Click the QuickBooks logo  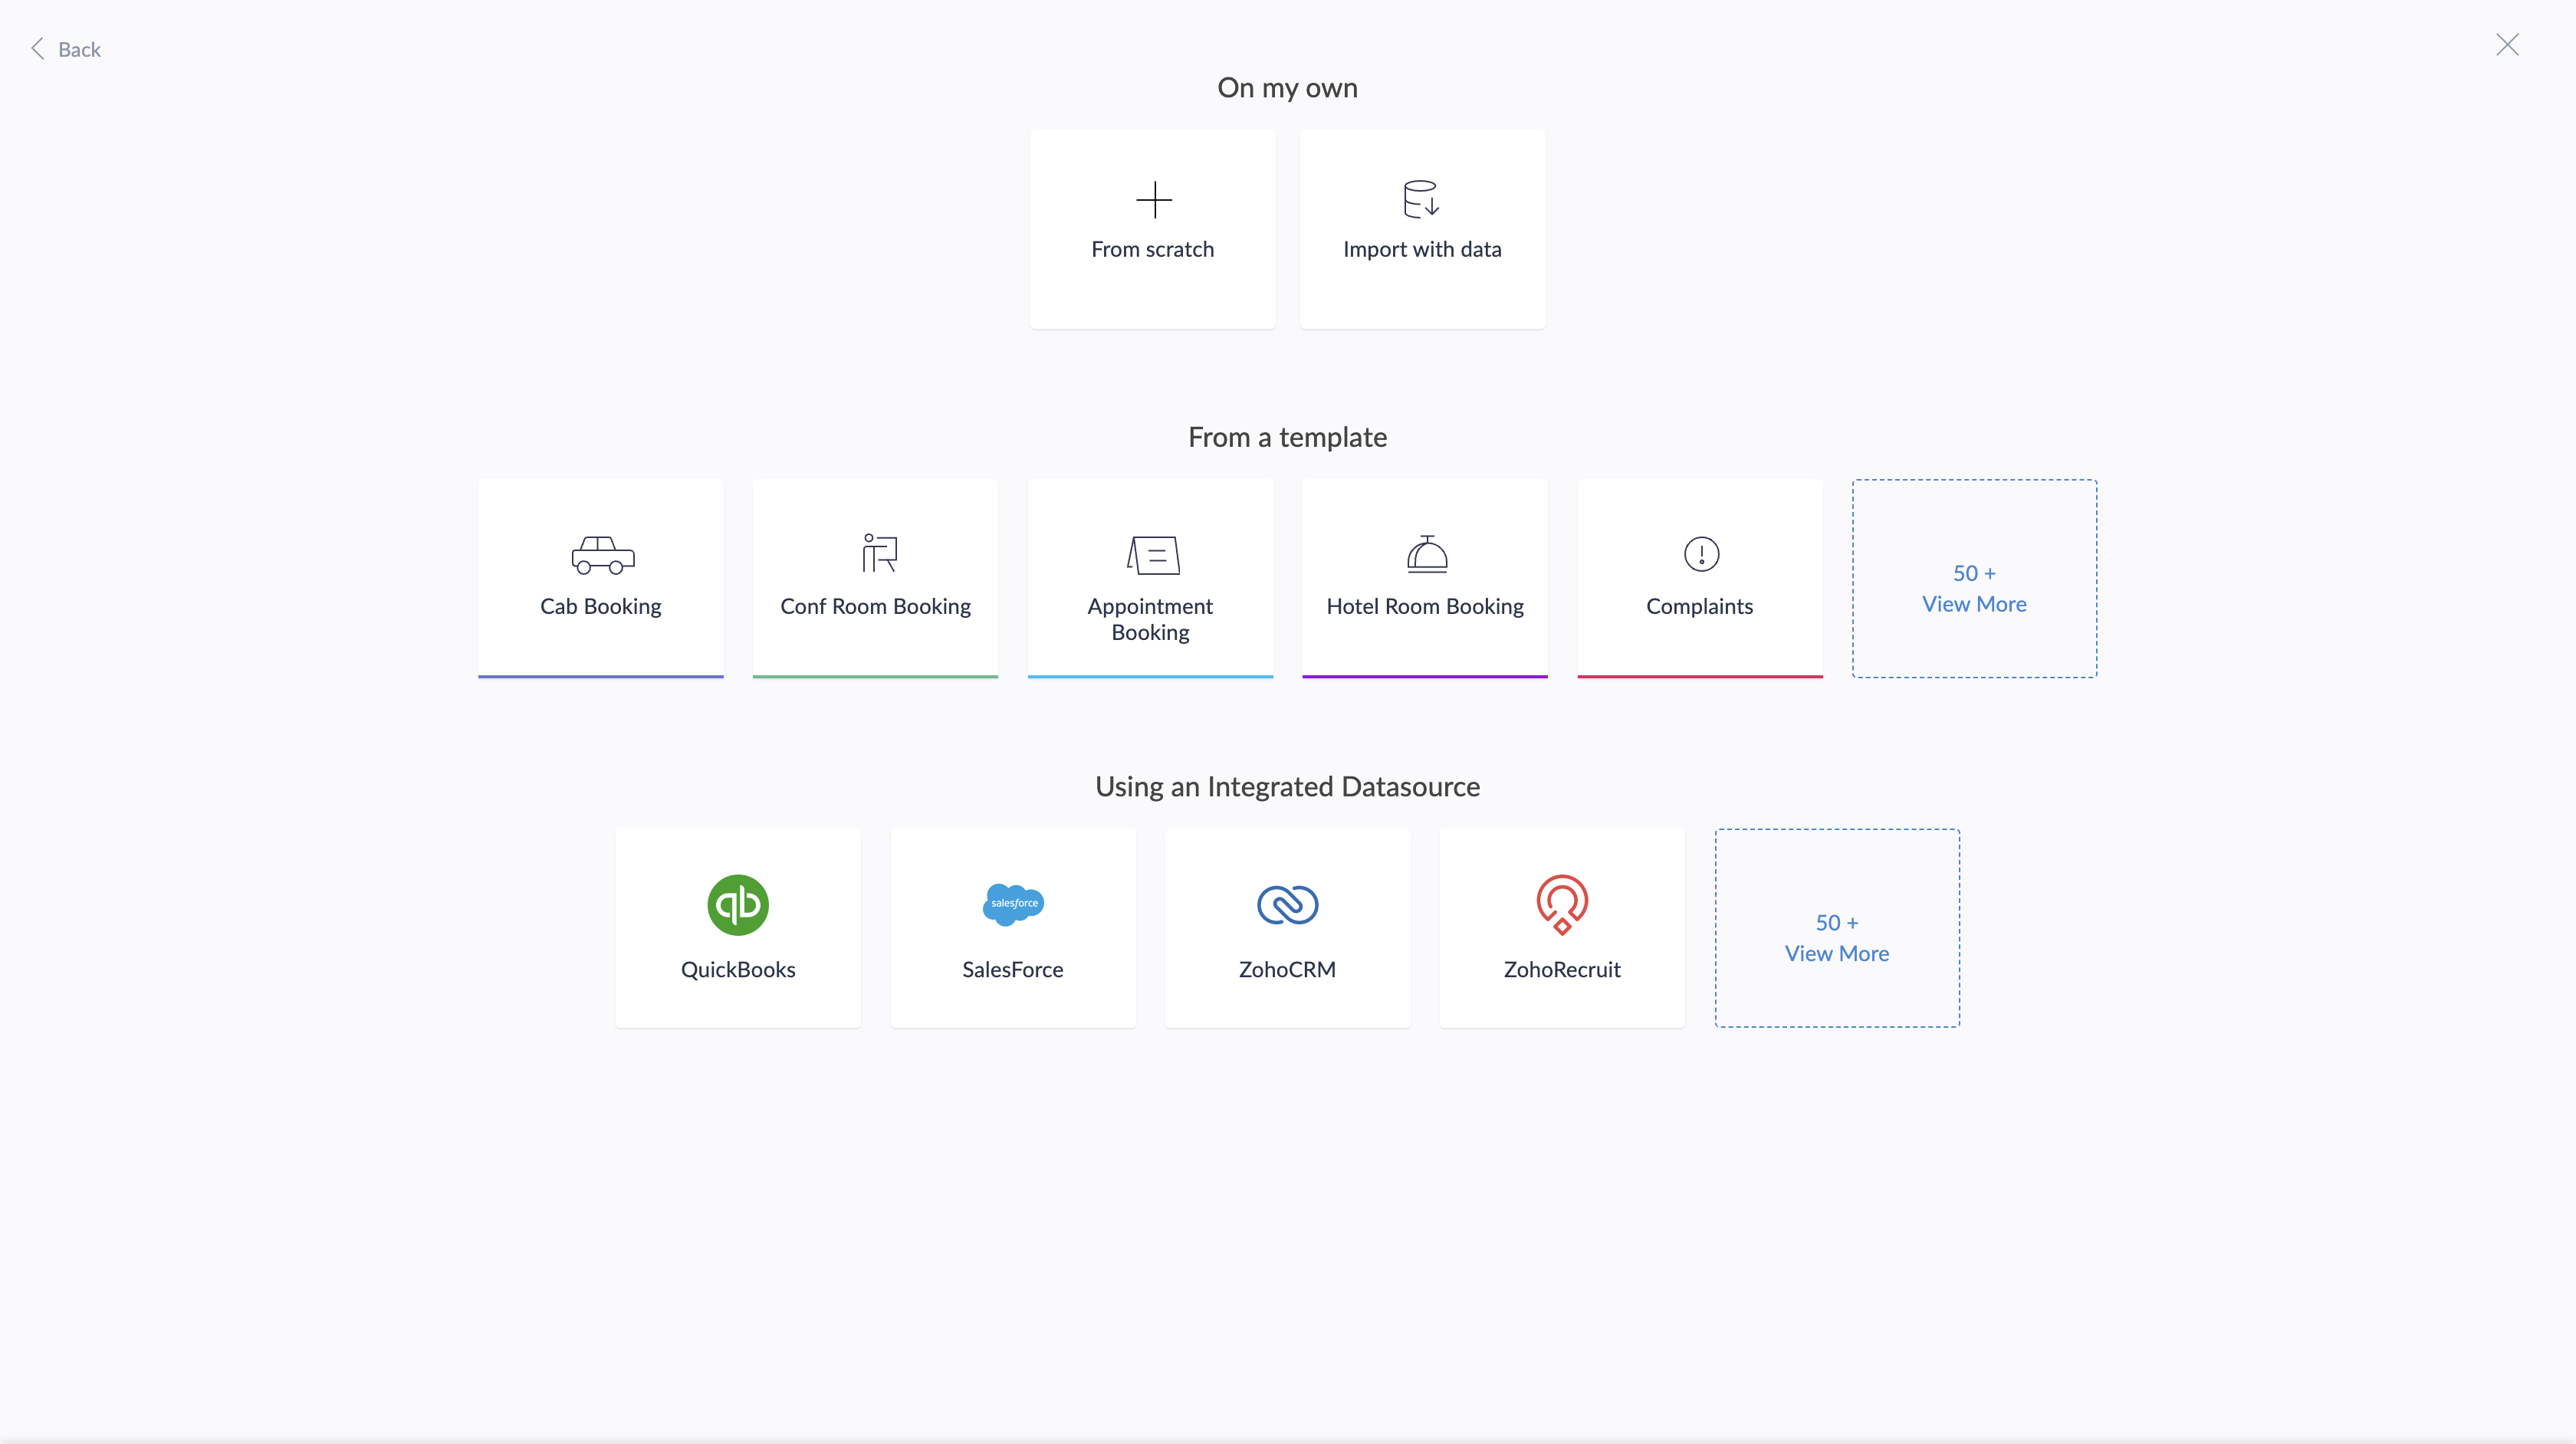coord(738,905)
